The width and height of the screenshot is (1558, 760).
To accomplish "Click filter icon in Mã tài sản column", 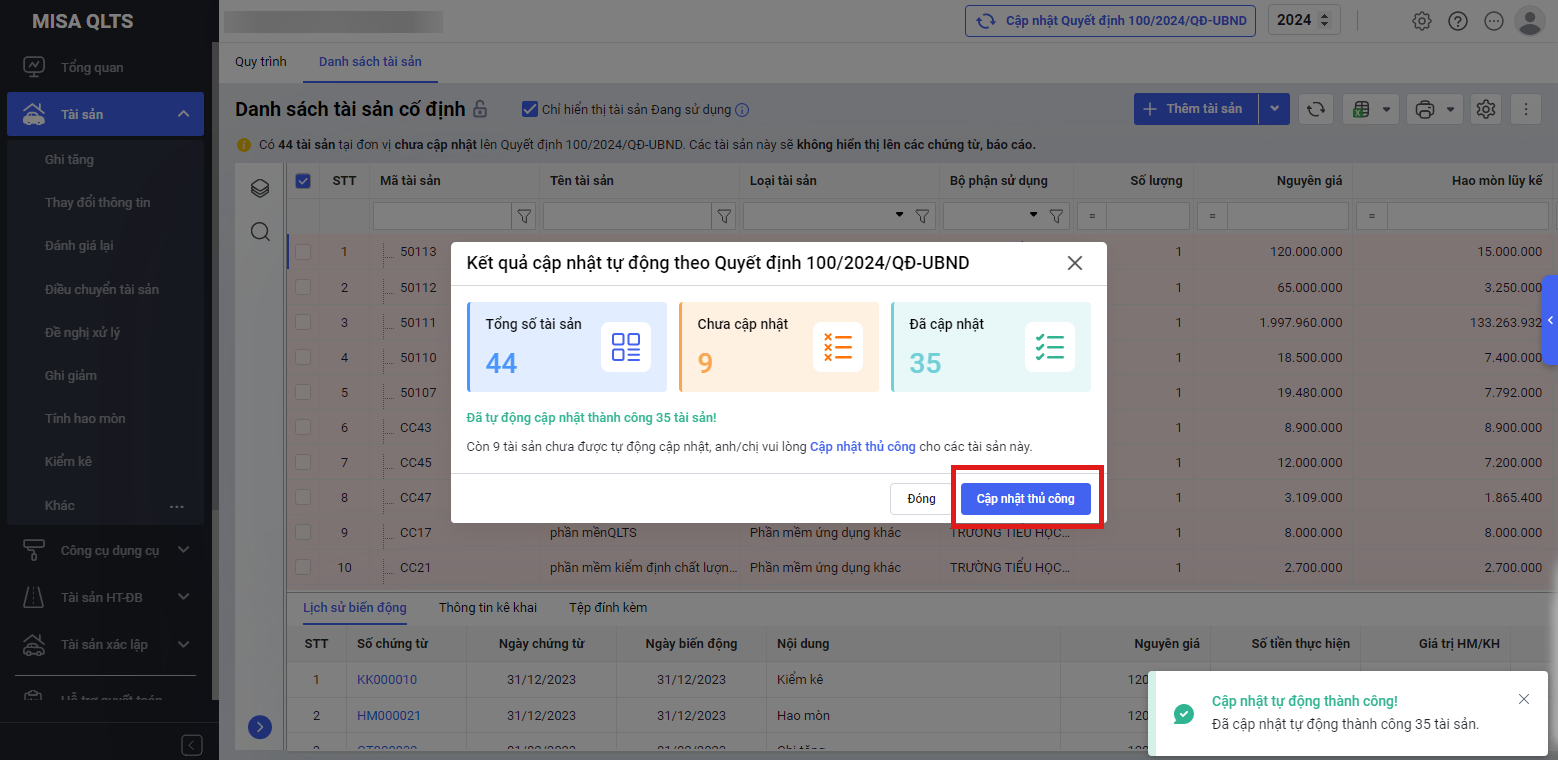I will (x=524, y=215).
